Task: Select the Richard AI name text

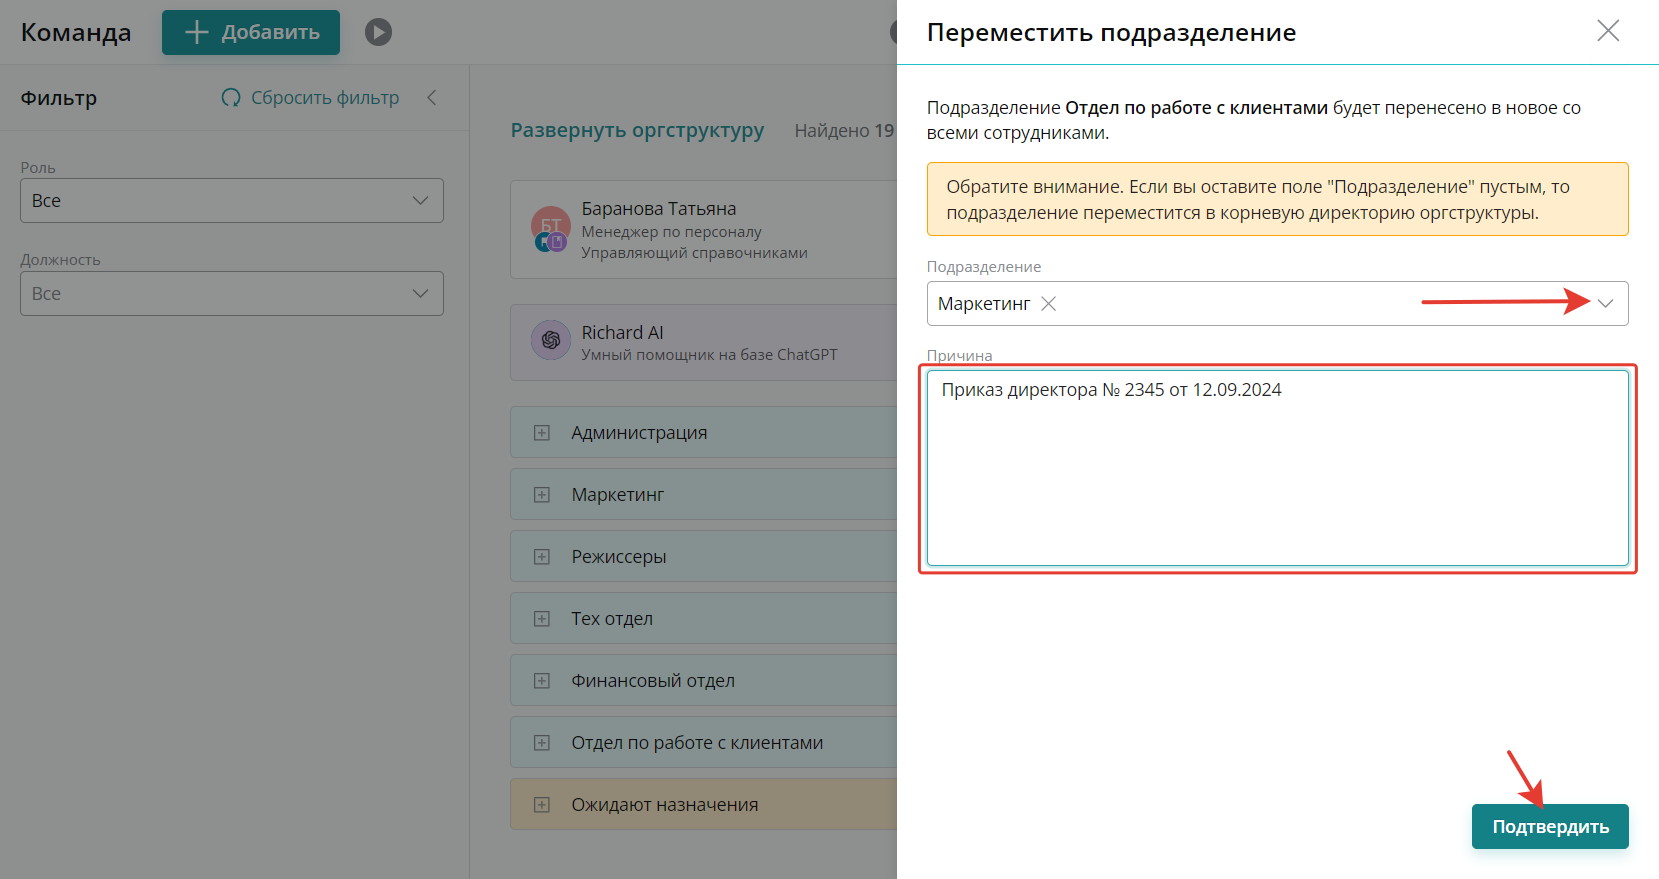Action: click(x=623, y=333)
